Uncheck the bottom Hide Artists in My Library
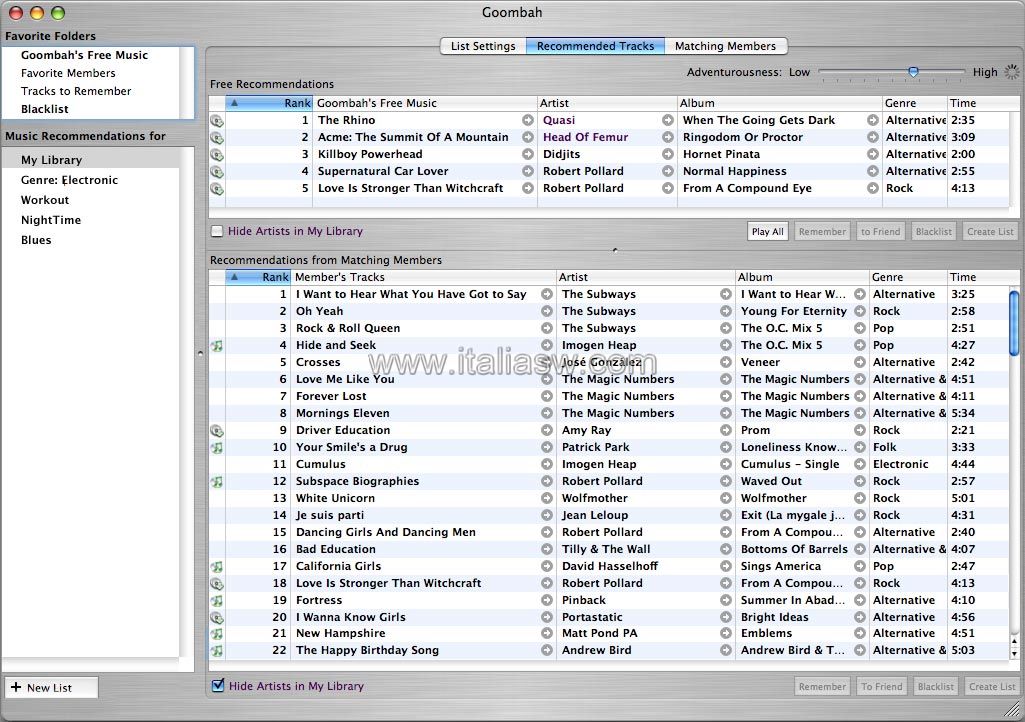This screenshot has height=722, width=1025. (218, 686)
